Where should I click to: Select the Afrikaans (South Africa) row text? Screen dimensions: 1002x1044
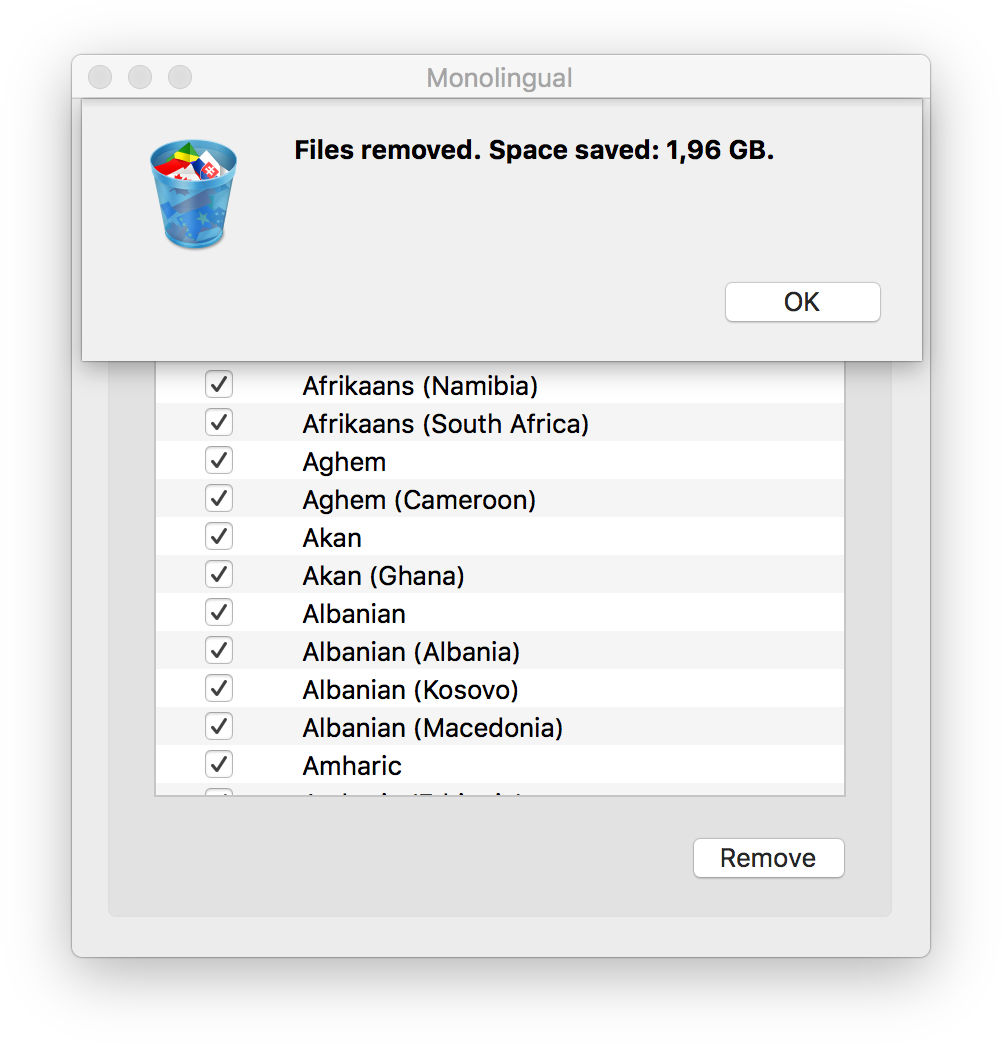[445, 424]
